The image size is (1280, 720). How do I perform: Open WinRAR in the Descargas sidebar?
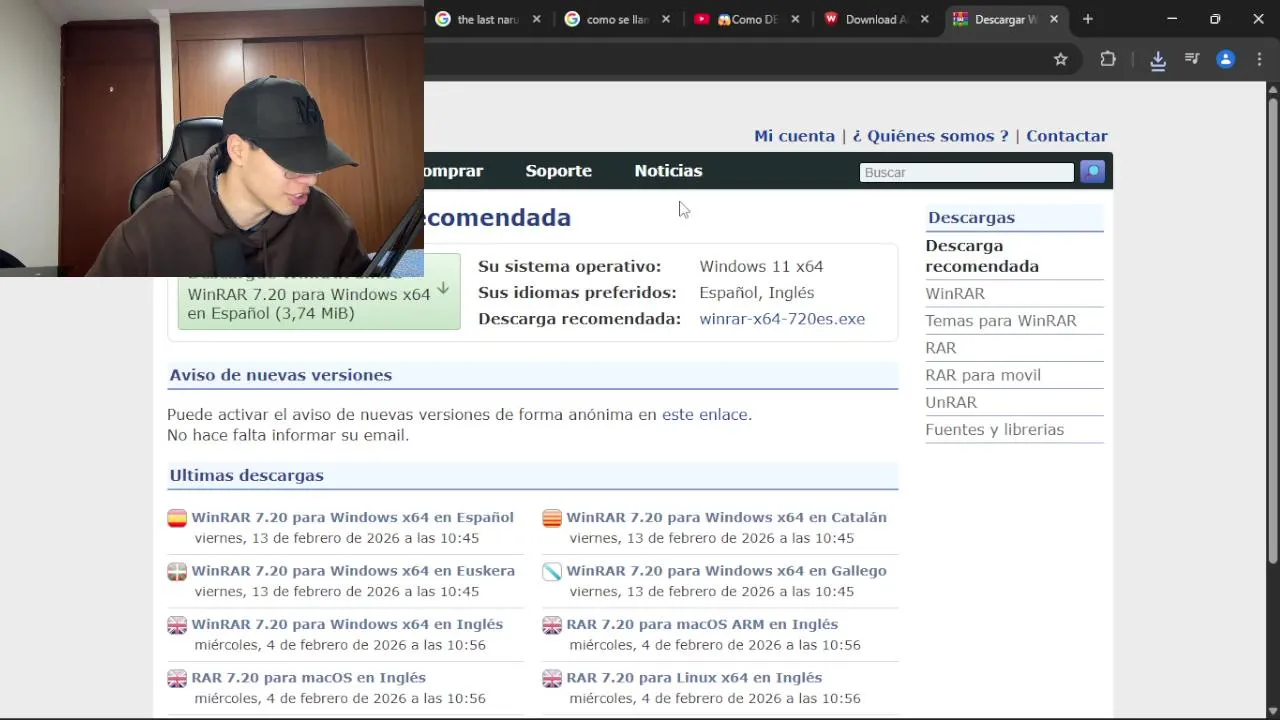[x=955, y=293]
